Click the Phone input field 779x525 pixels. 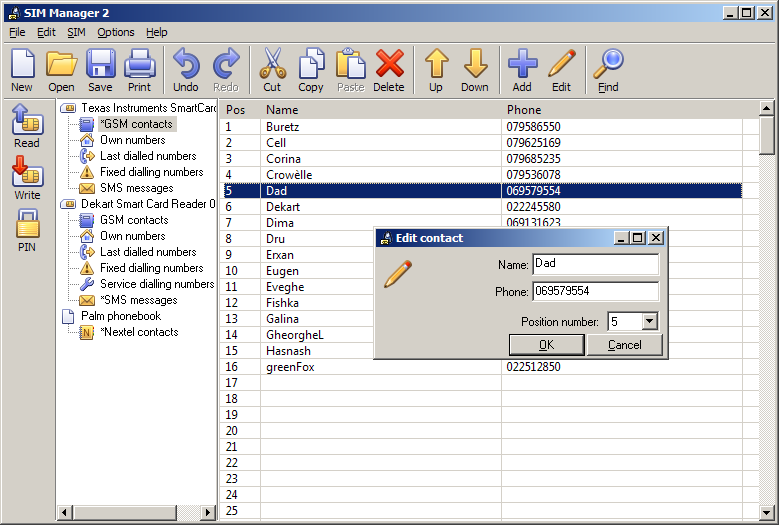point(596,291)
